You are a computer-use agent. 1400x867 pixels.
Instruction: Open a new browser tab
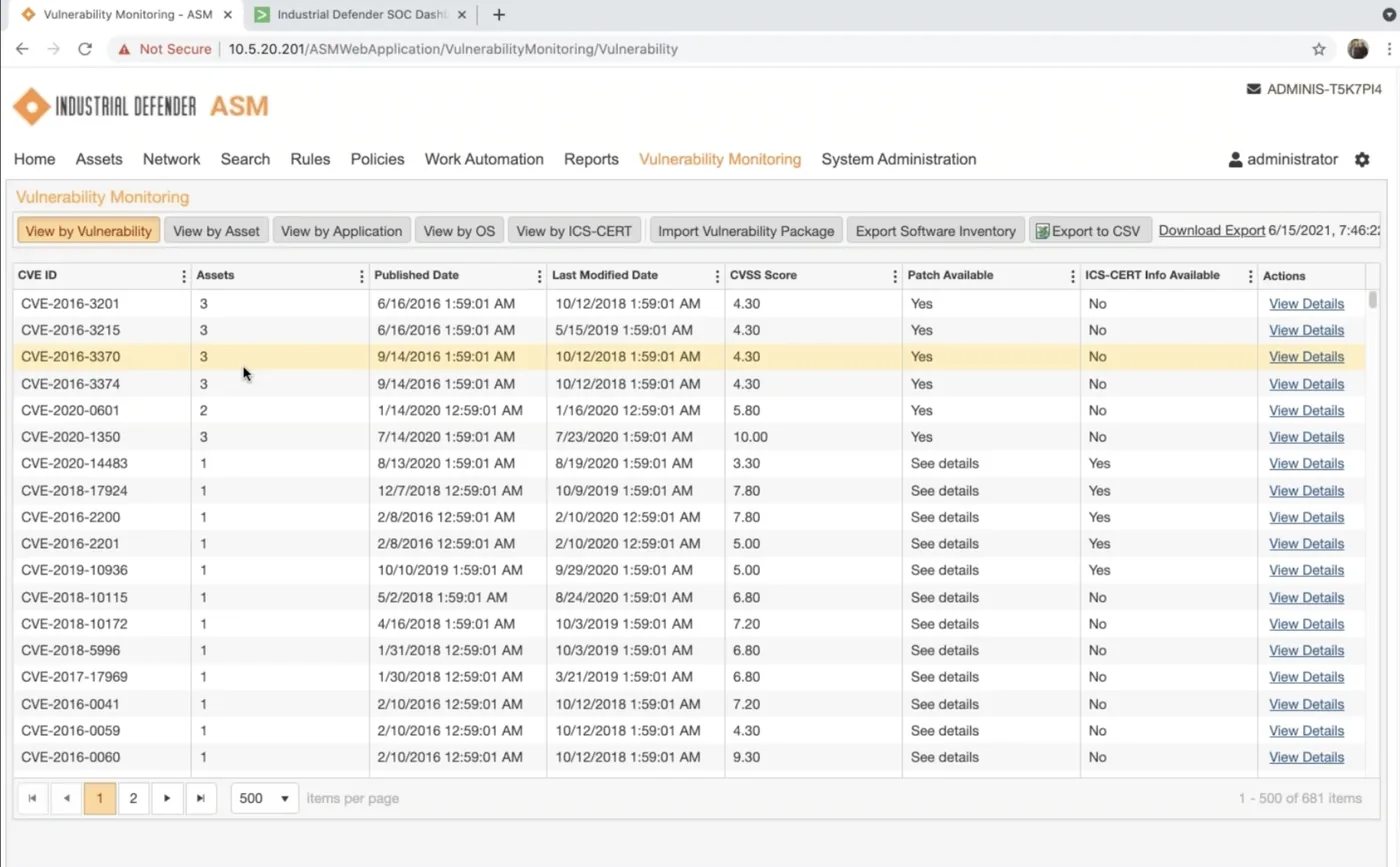click(499, 15)
